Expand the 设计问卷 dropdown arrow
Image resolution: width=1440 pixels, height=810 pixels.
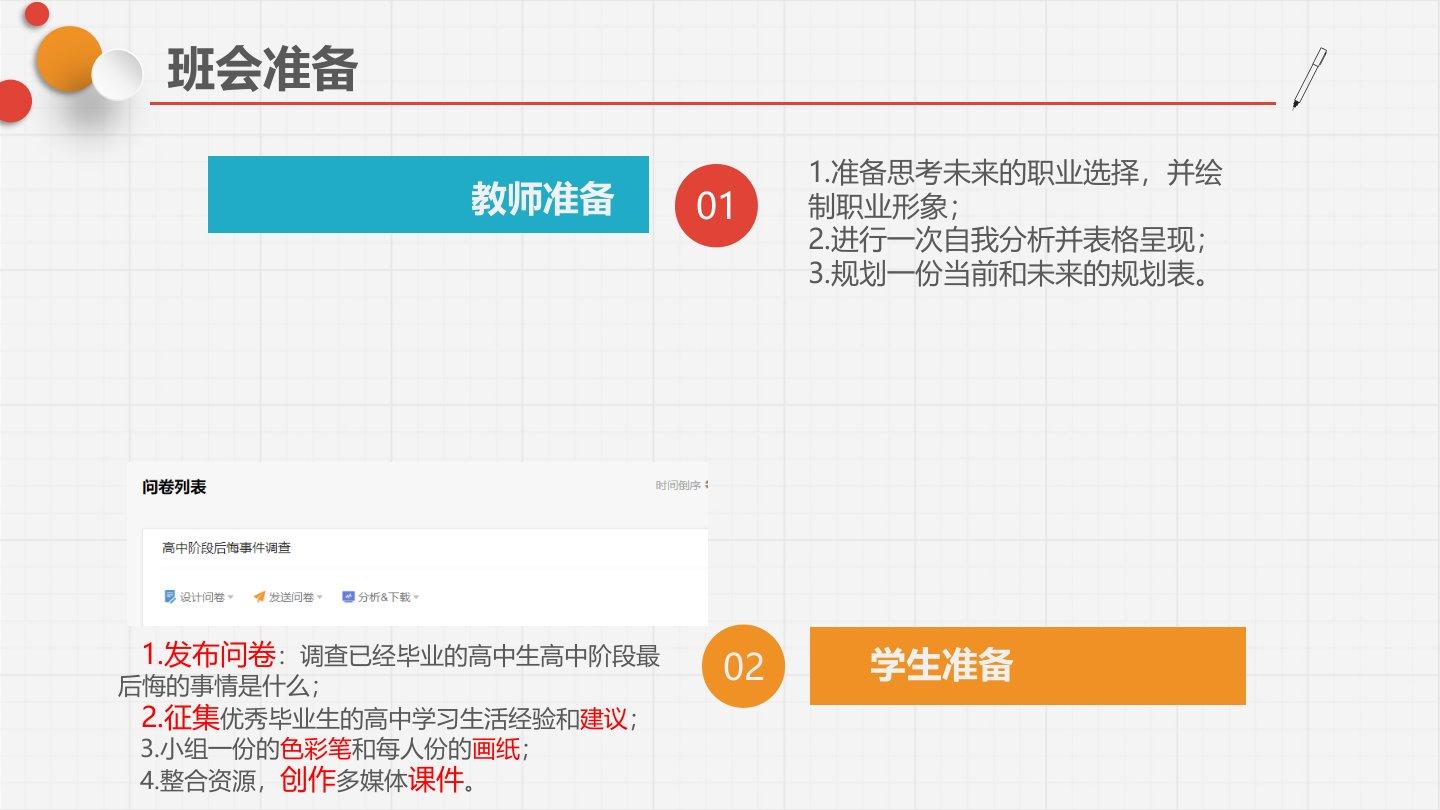231,598
